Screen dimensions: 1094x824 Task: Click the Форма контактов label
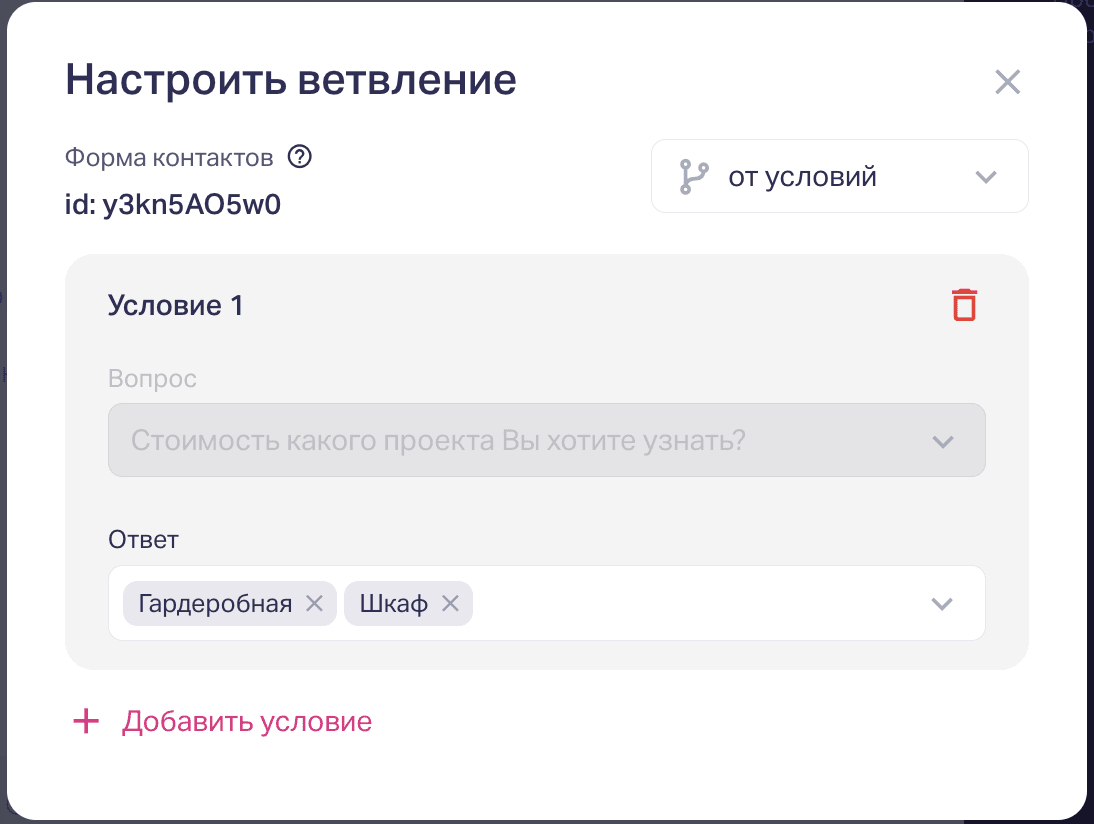[x=169, y=158]
